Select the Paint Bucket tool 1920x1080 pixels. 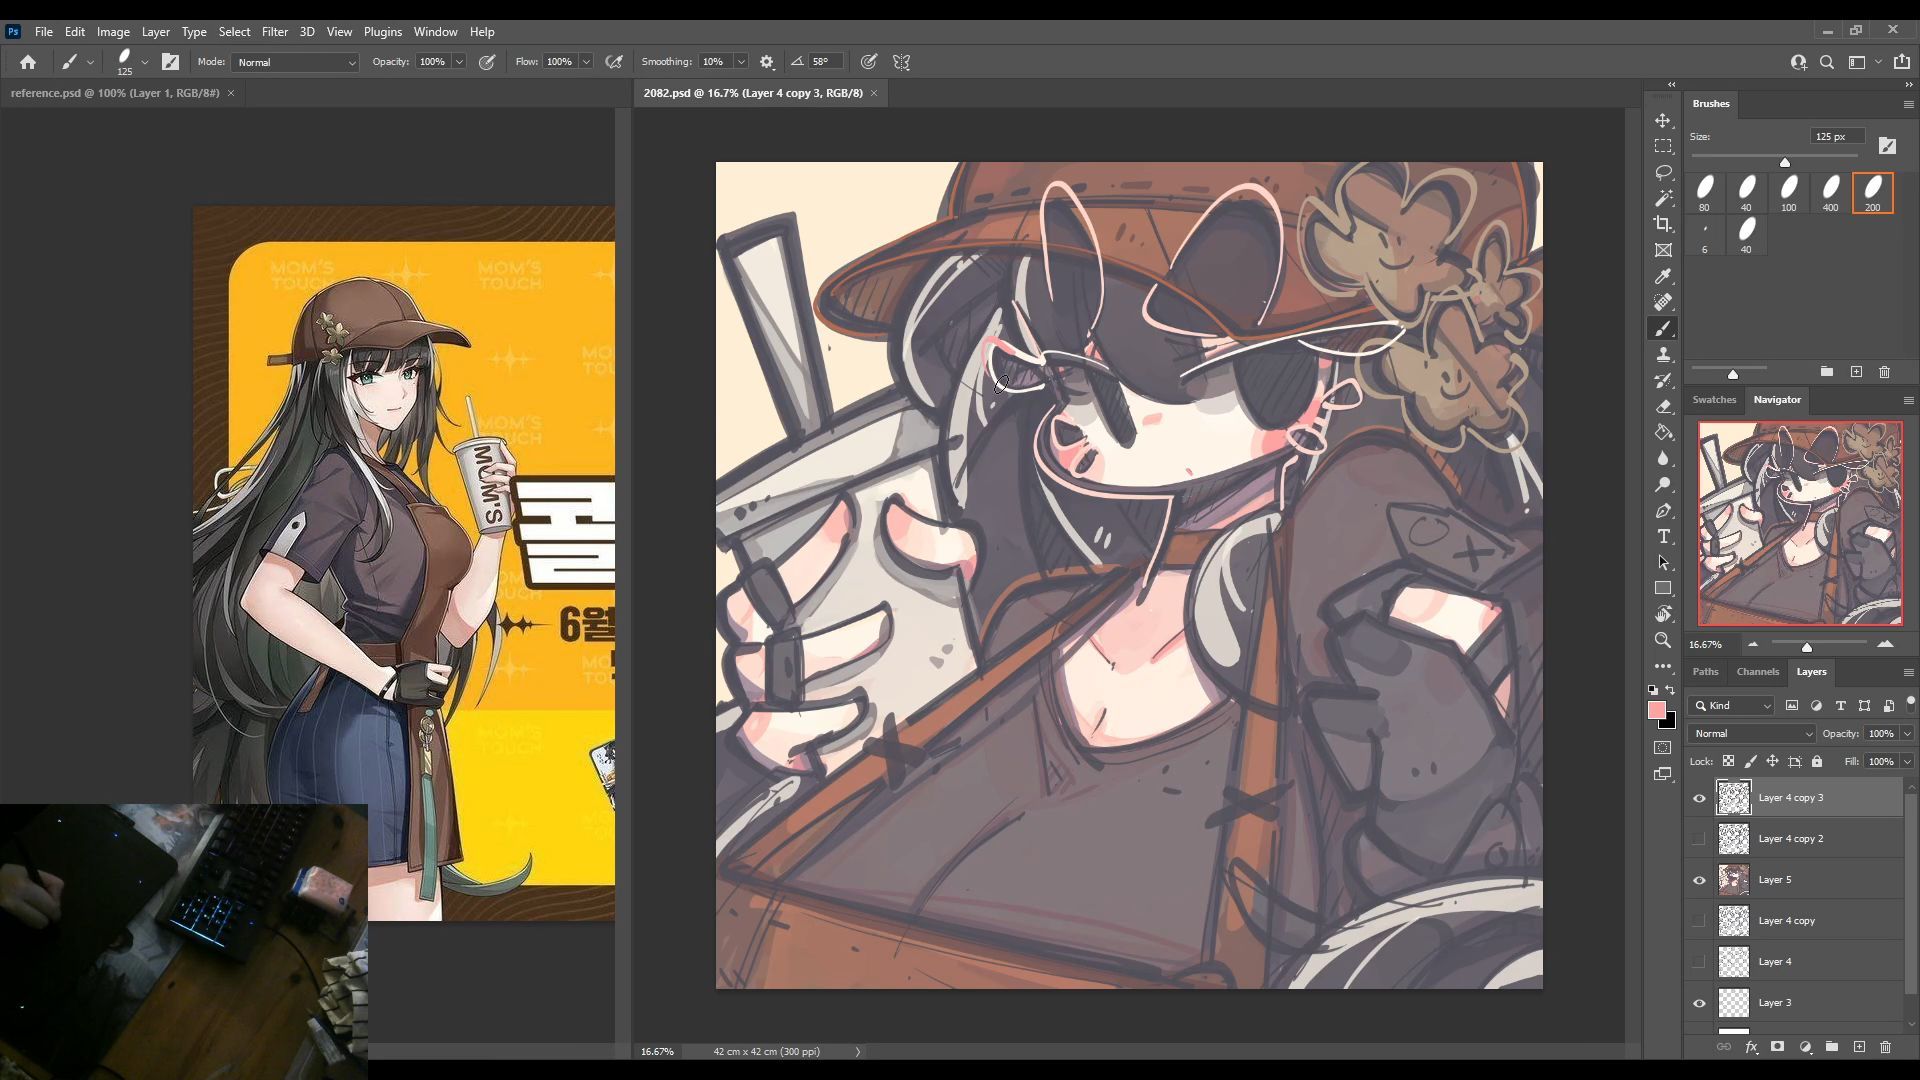(x=1663, y=432)
